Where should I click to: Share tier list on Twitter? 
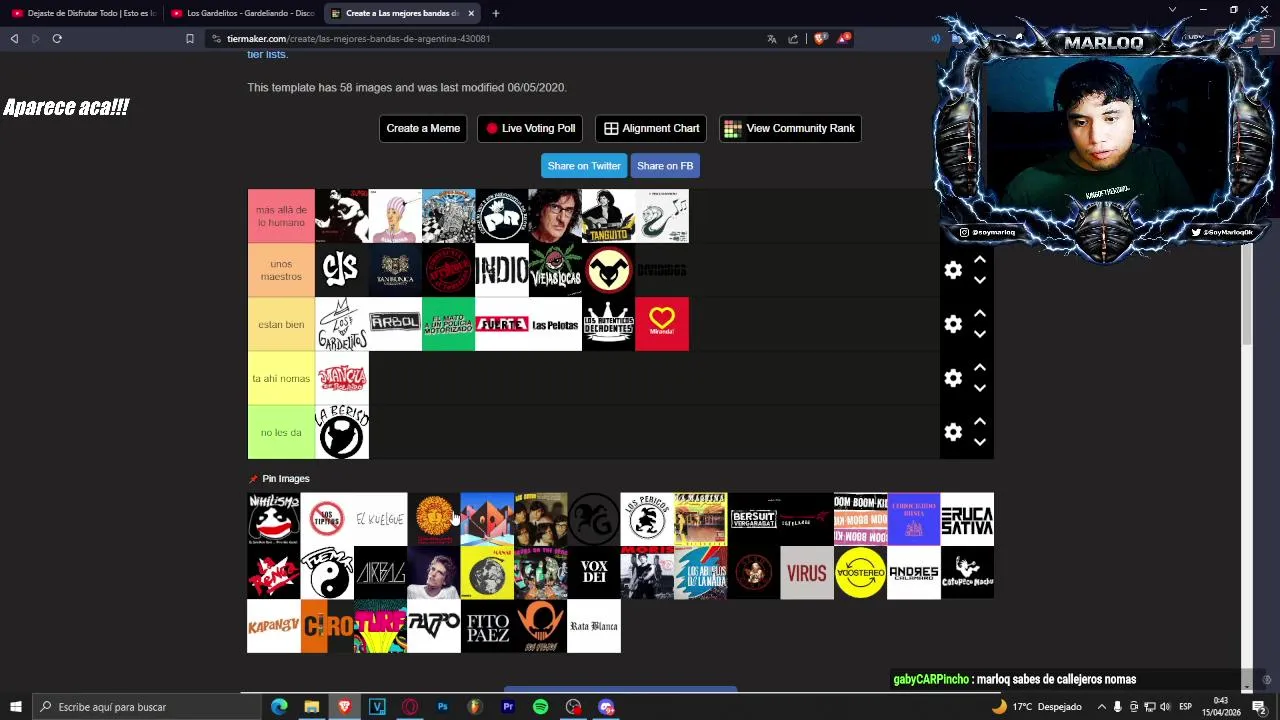[x=584, y=166]
